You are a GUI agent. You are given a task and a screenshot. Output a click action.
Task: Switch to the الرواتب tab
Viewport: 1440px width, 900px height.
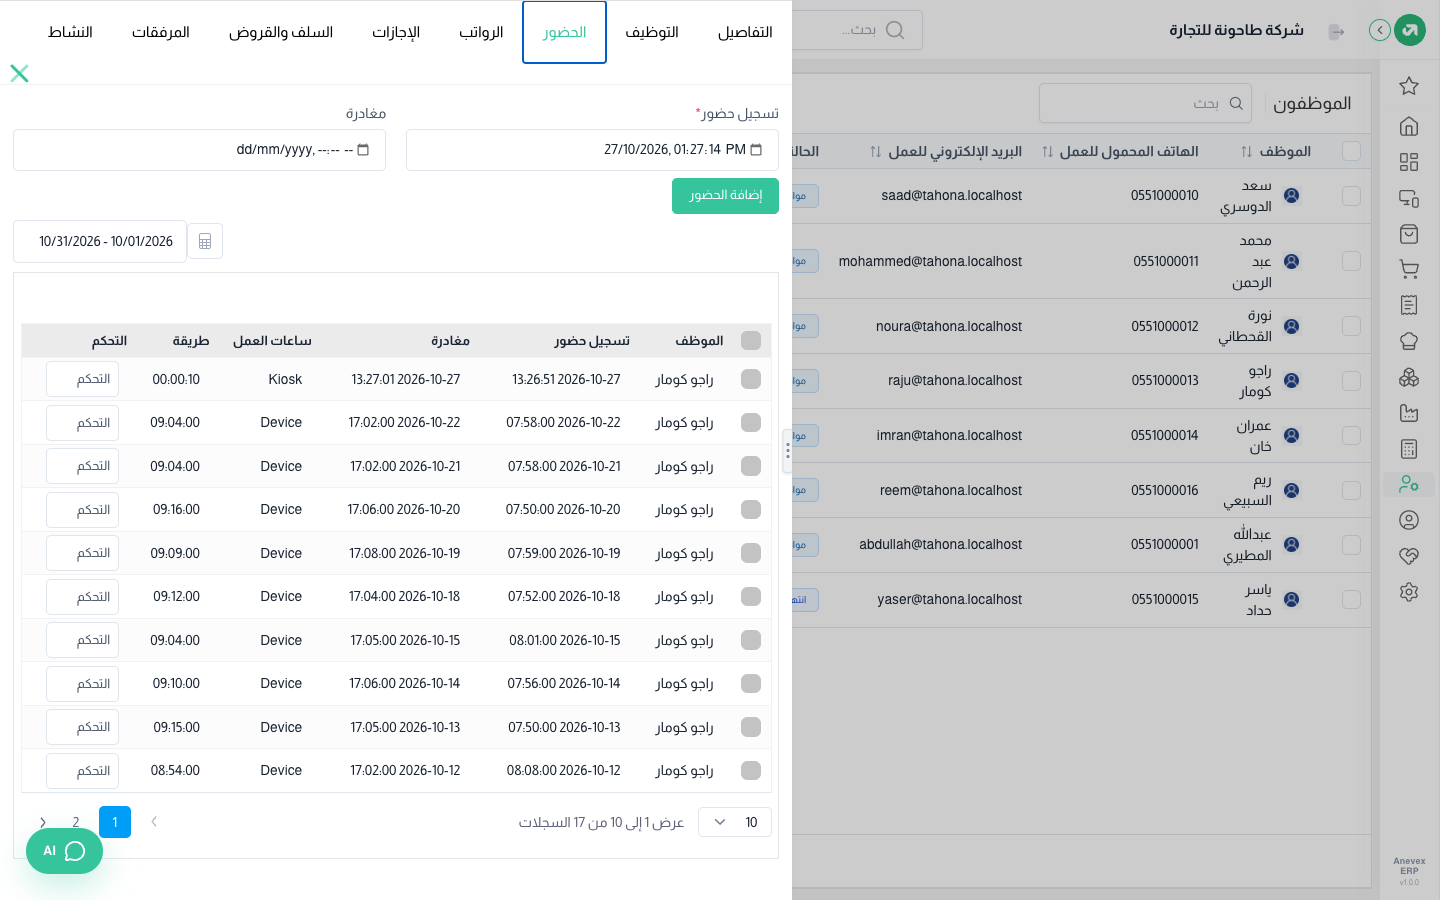(481, 32)
